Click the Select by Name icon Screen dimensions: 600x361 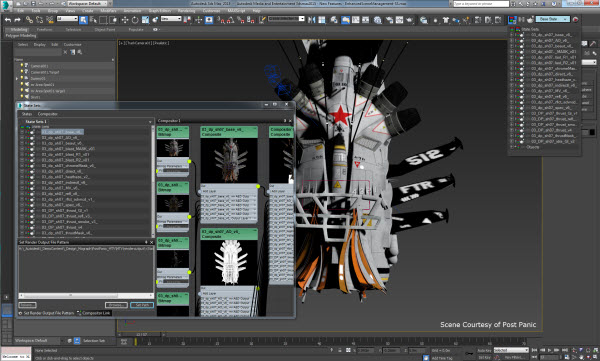pos(93,20)
